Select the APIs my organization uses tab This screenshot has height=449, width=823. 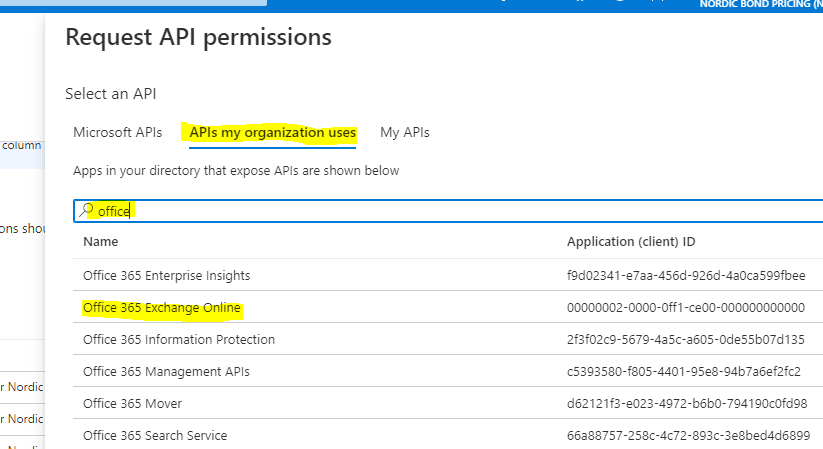[273, 132]
